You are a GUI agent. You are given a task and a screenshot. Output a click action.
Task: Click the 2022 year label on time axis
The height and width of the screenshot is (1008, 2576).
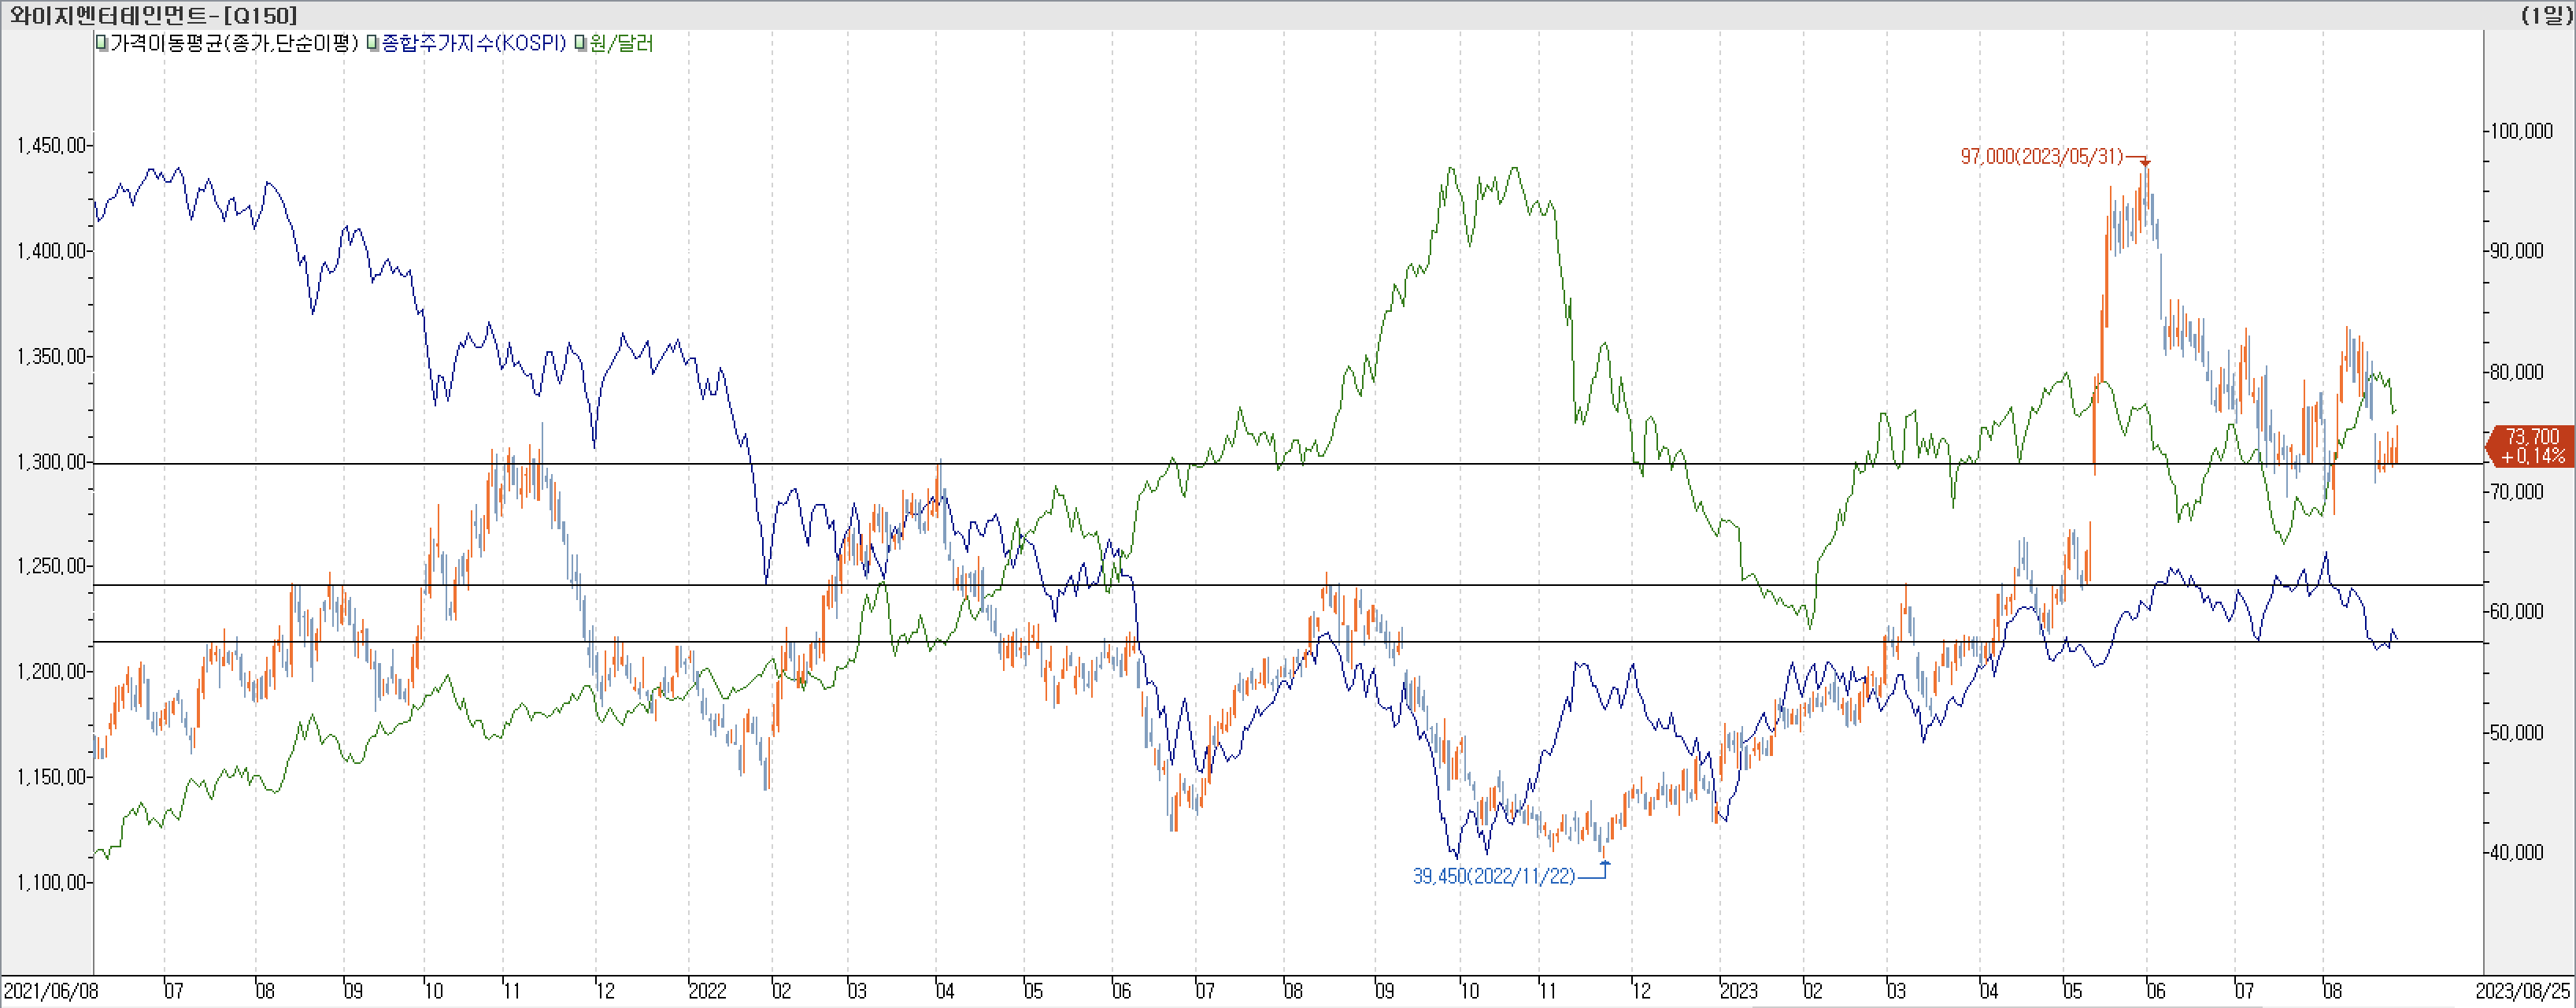point(707,991)
